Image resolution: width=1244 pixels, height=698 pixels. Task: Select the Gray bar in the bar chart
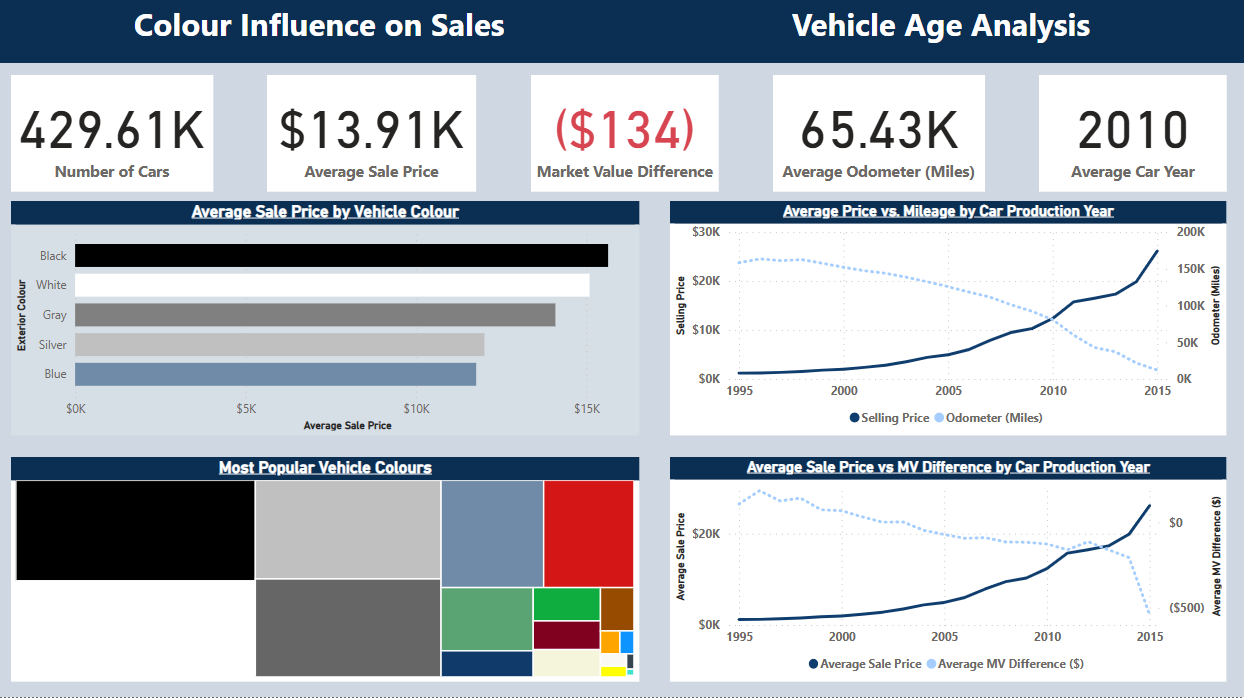315,315
